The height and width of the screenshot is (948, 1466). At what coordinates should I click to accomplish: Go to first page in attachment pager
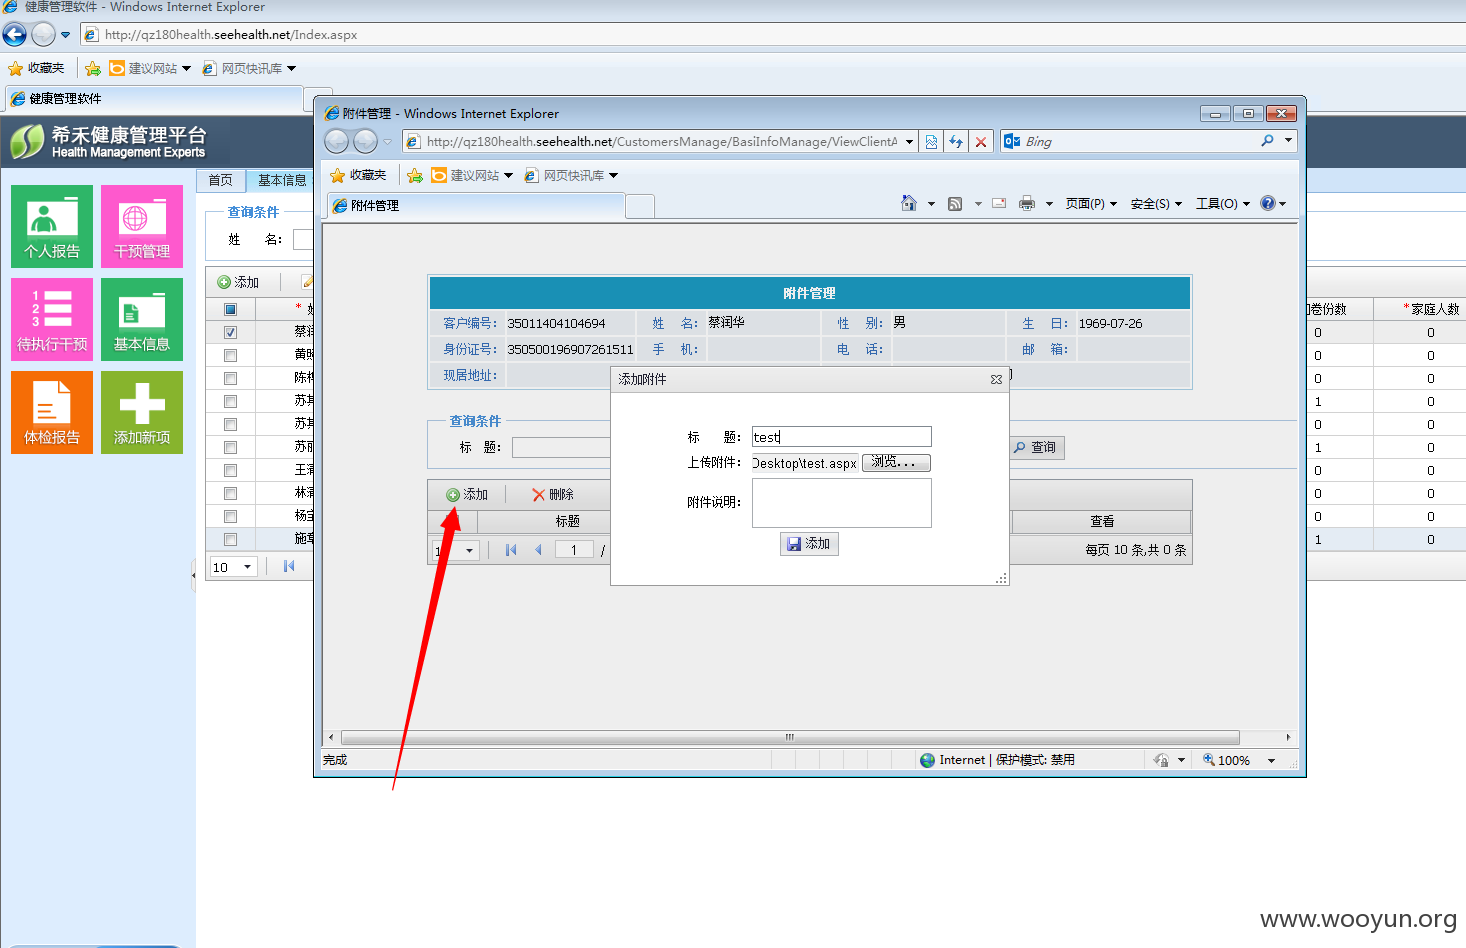click(511, 550)
